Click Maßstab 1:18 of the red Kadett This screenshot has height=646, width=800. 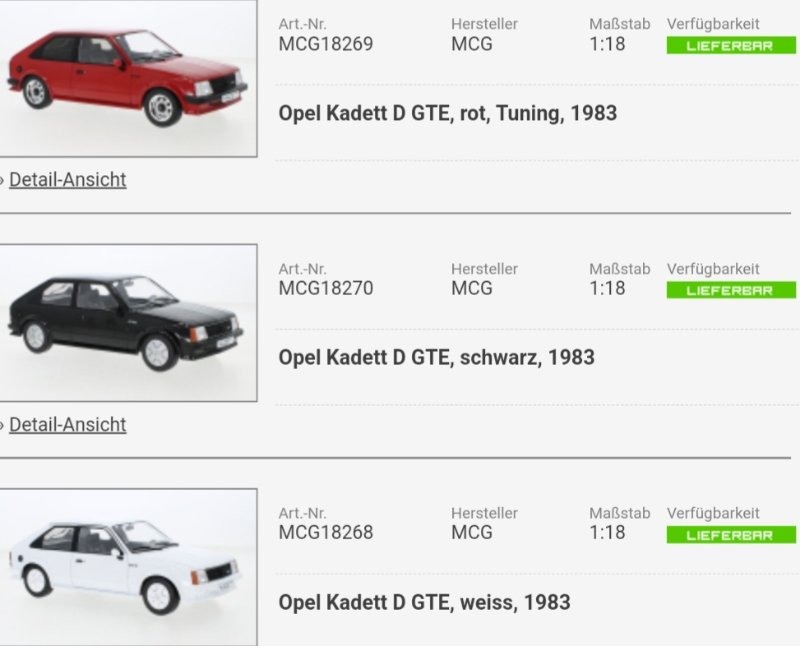pos(607,44)
